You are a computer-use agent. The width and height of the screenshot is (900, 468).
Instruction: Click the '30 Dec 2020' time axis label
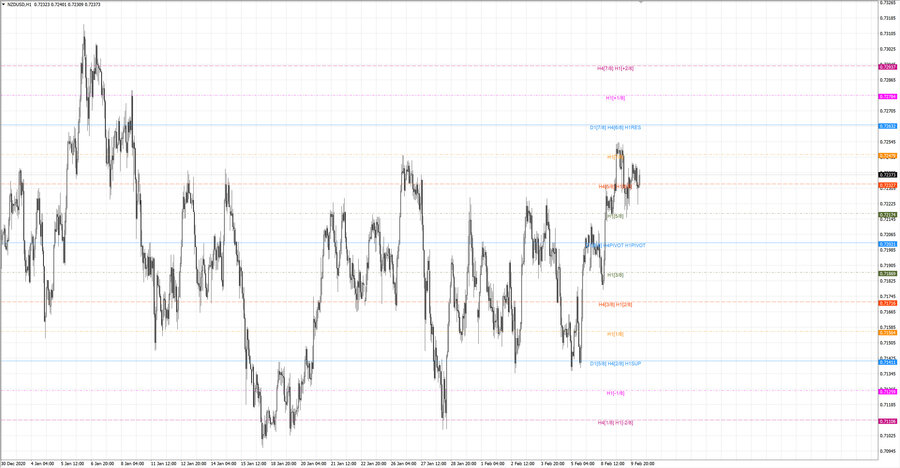tap(13, 463)
